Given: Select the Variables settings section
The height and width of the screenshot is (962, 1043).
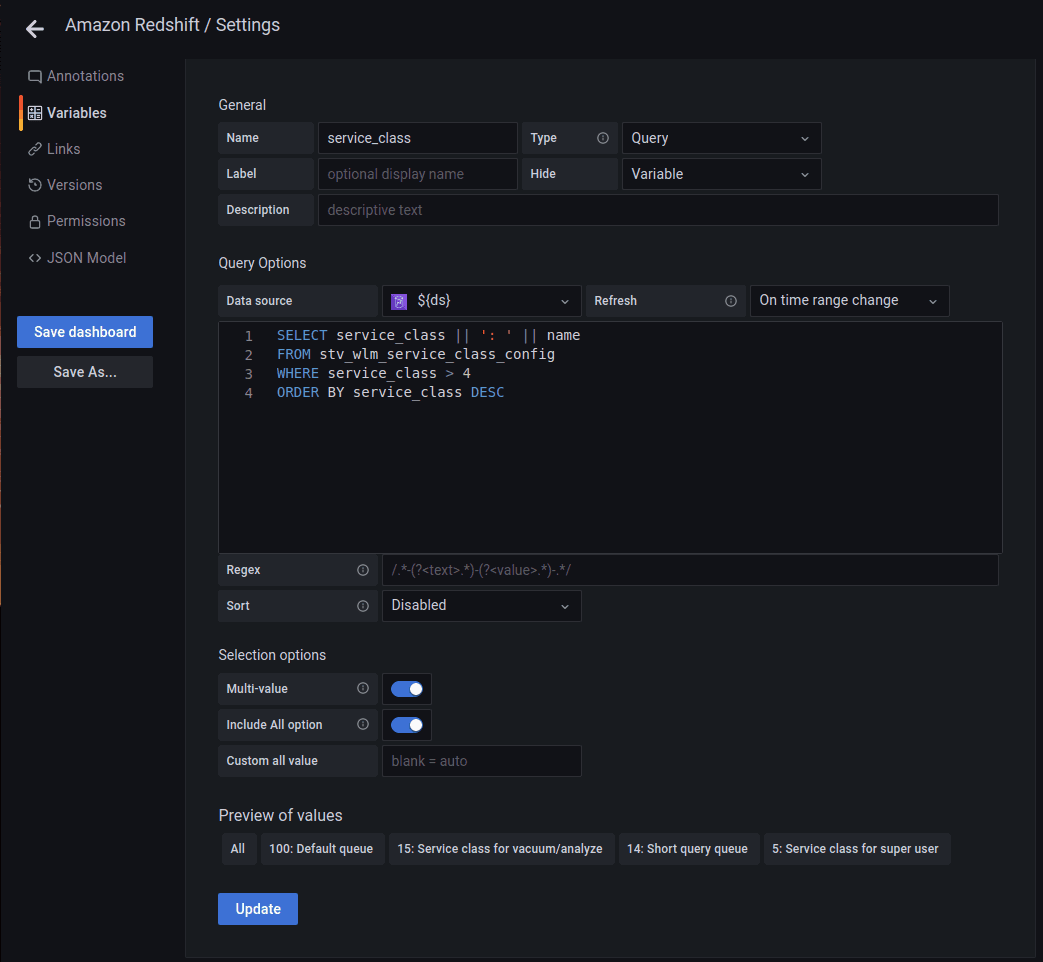Looking at the screenshot, I should (x=67, y=113).
